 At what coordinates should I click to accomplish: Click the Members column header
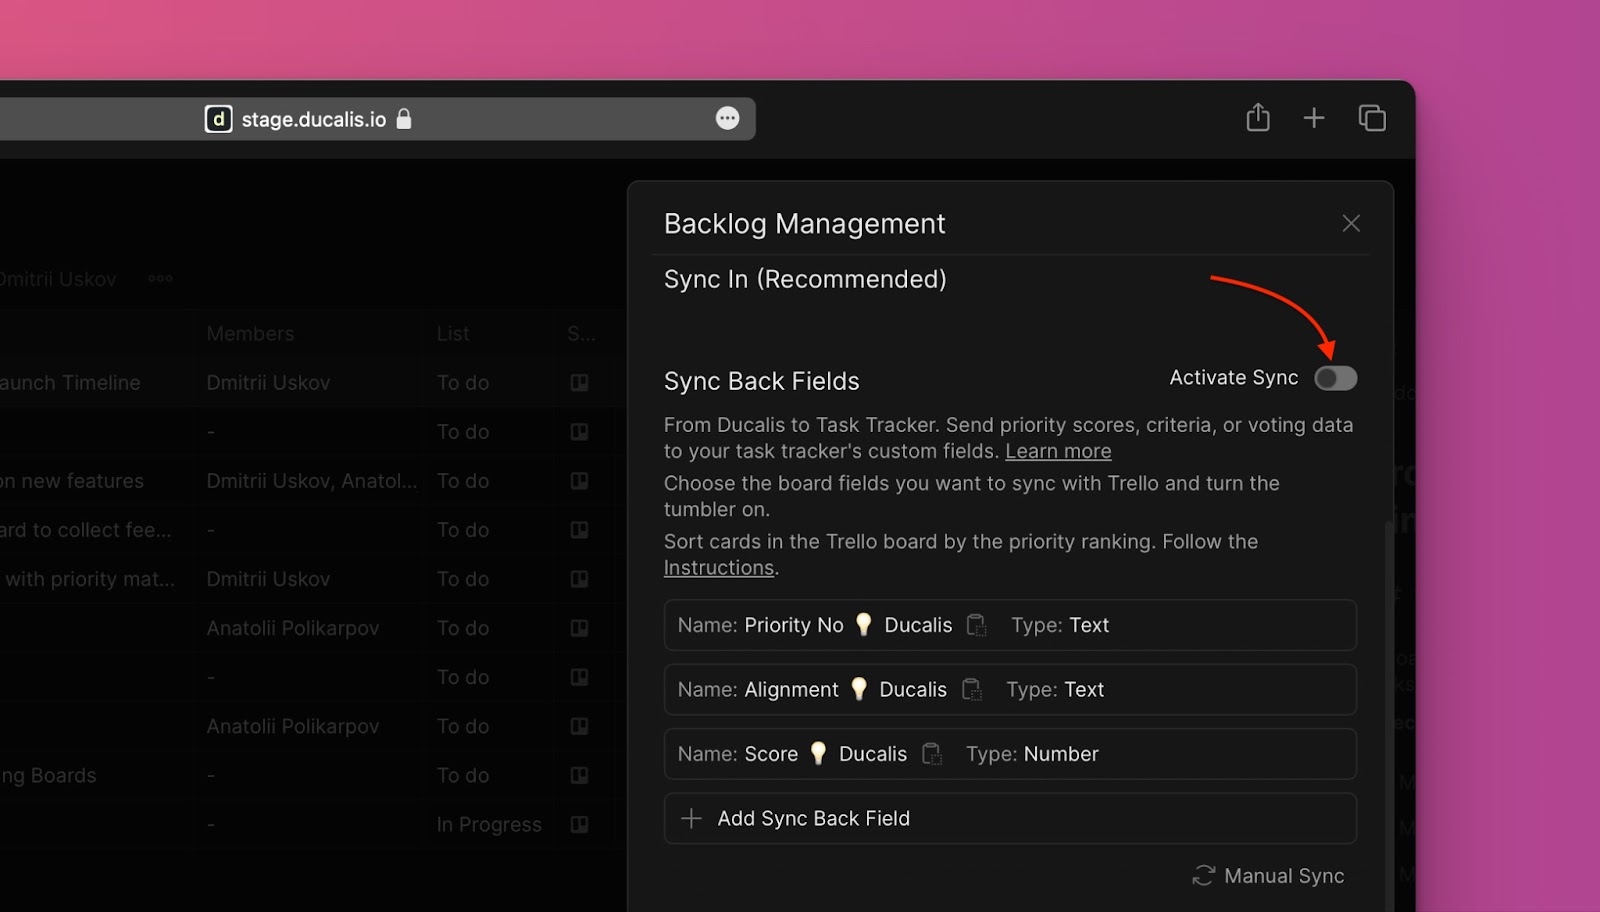click(x=250, y=334)
